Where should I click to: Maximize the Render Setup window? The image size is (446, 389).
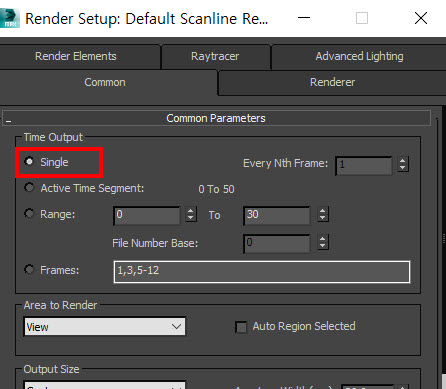pyautogui.click(x=362, y=18)
